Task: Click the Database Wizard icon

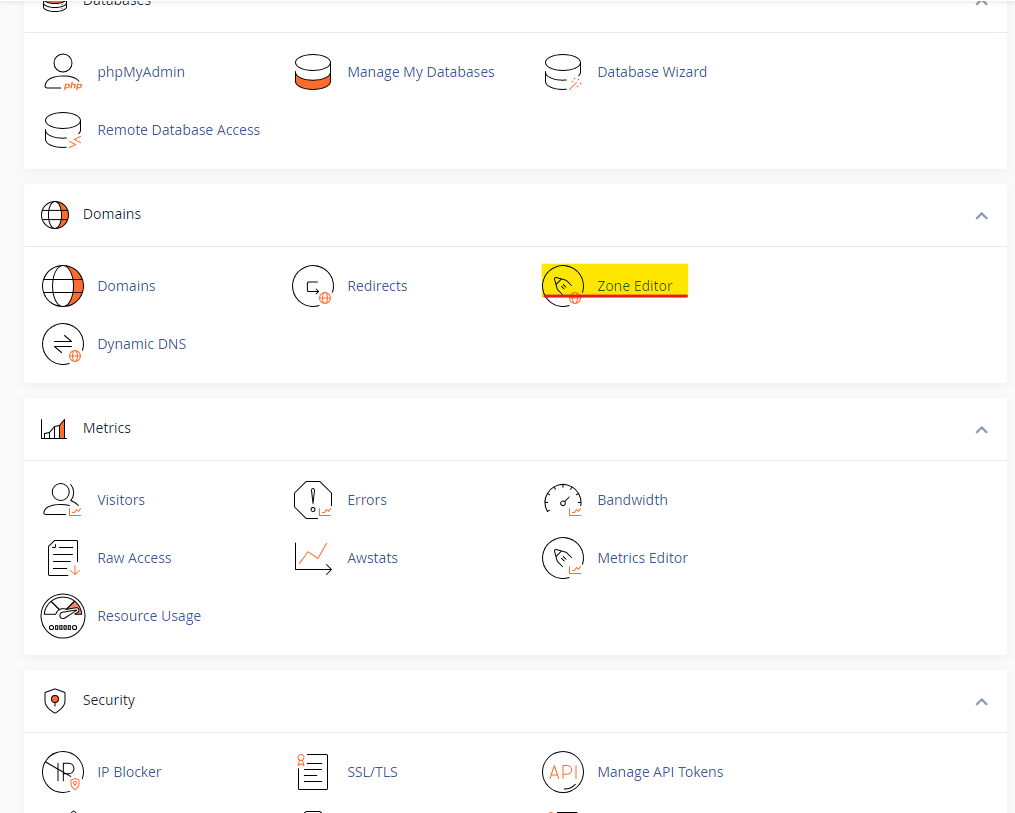Action: click(563, 71)
